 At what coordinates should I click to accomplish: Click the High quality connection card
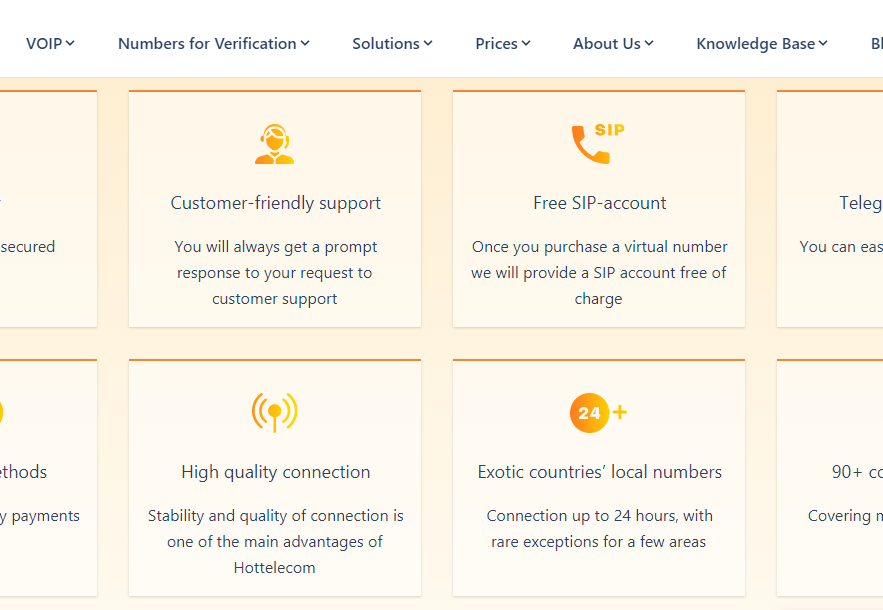click(275, 471)
